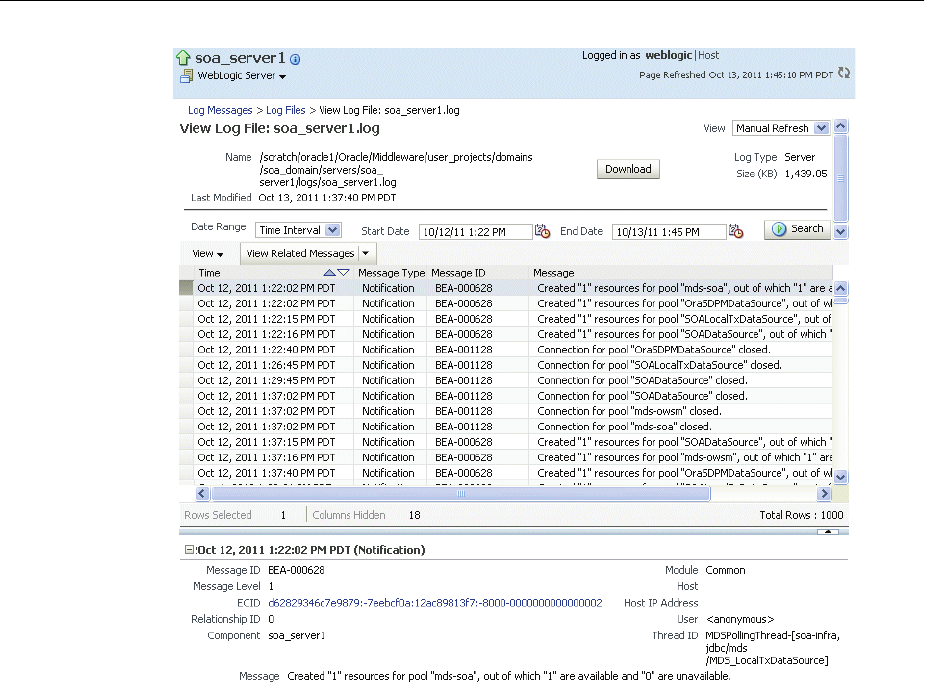This screenshot has height=683, width=925.
Task: Click the Total Rows : 1000 status text
Action: tap(801, 515)
